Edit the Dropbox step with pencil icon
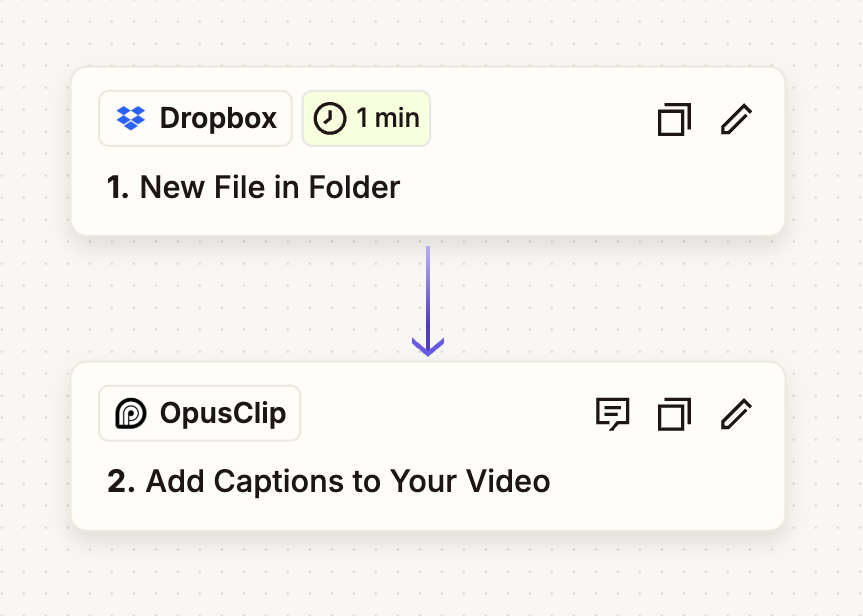 pos(736,119)
